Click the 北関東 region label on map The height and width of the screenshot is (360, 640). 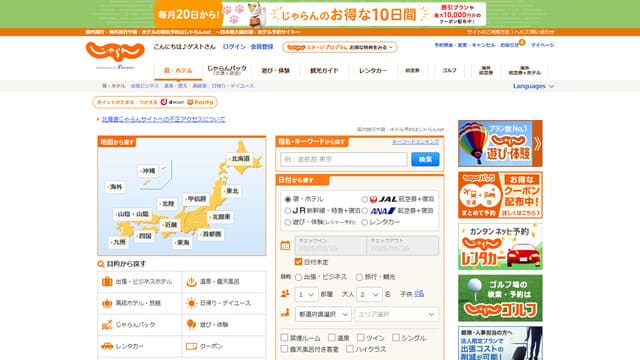(221, 217)
